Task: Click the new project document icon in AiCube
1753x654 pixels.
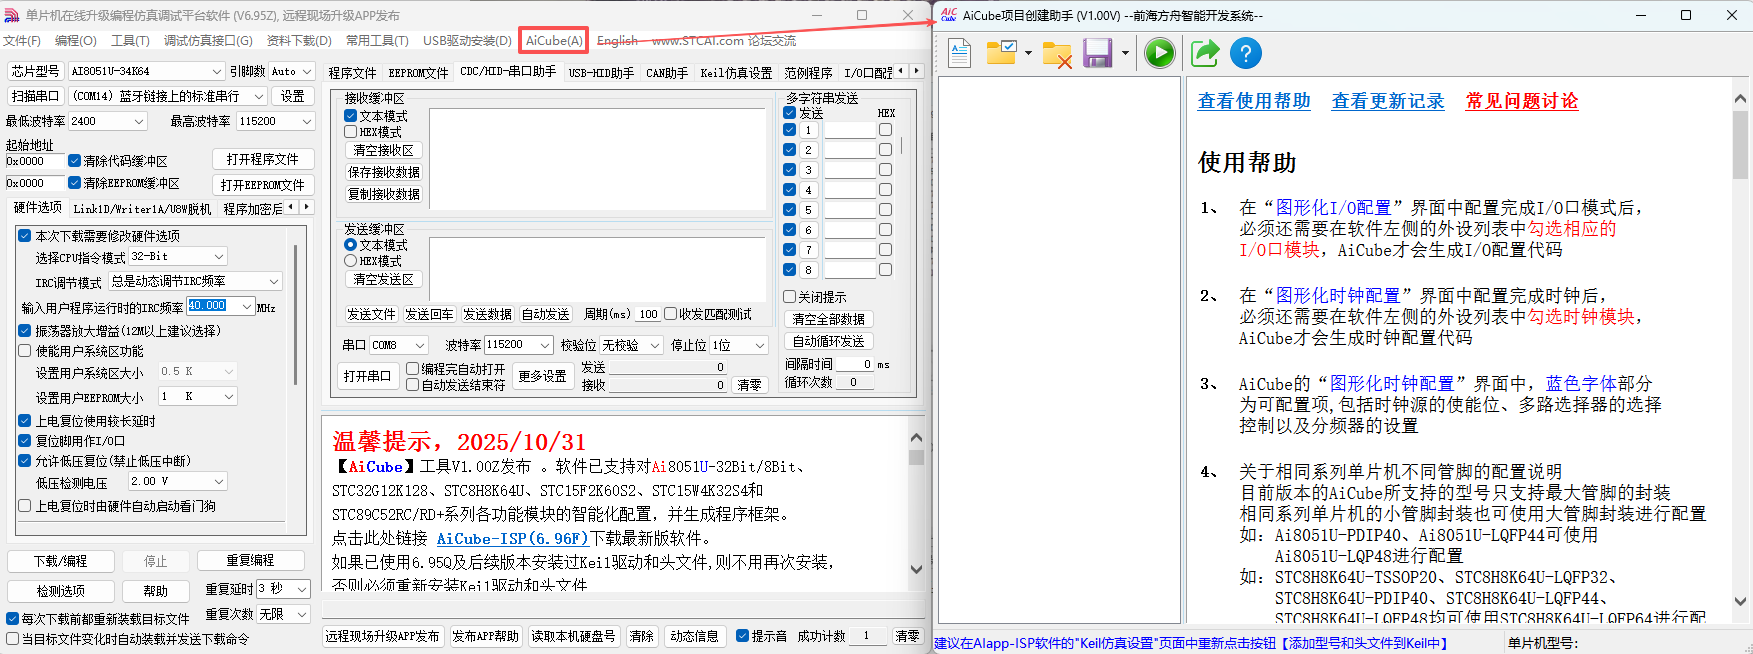Action: click(960, 53)
